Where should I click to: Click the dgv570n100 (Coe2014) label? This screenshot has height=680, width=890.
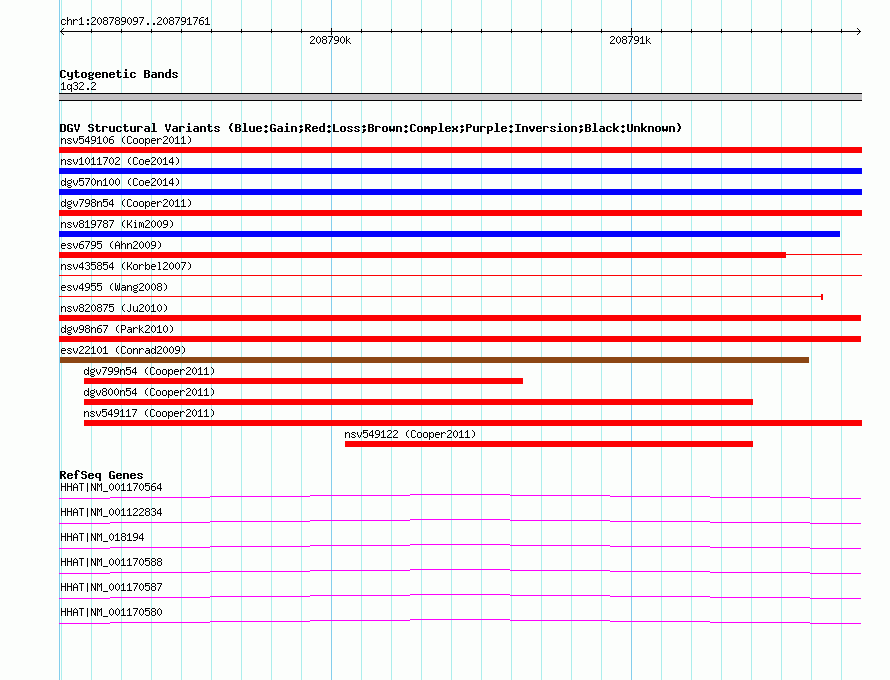click(x=120, y=182)
